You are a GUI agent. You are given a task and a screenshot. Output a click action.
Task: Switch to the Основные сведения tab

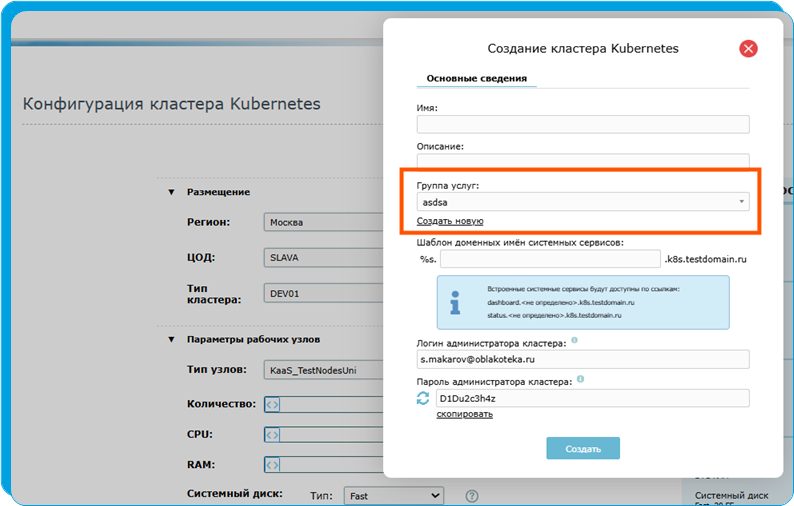point(476,78)
